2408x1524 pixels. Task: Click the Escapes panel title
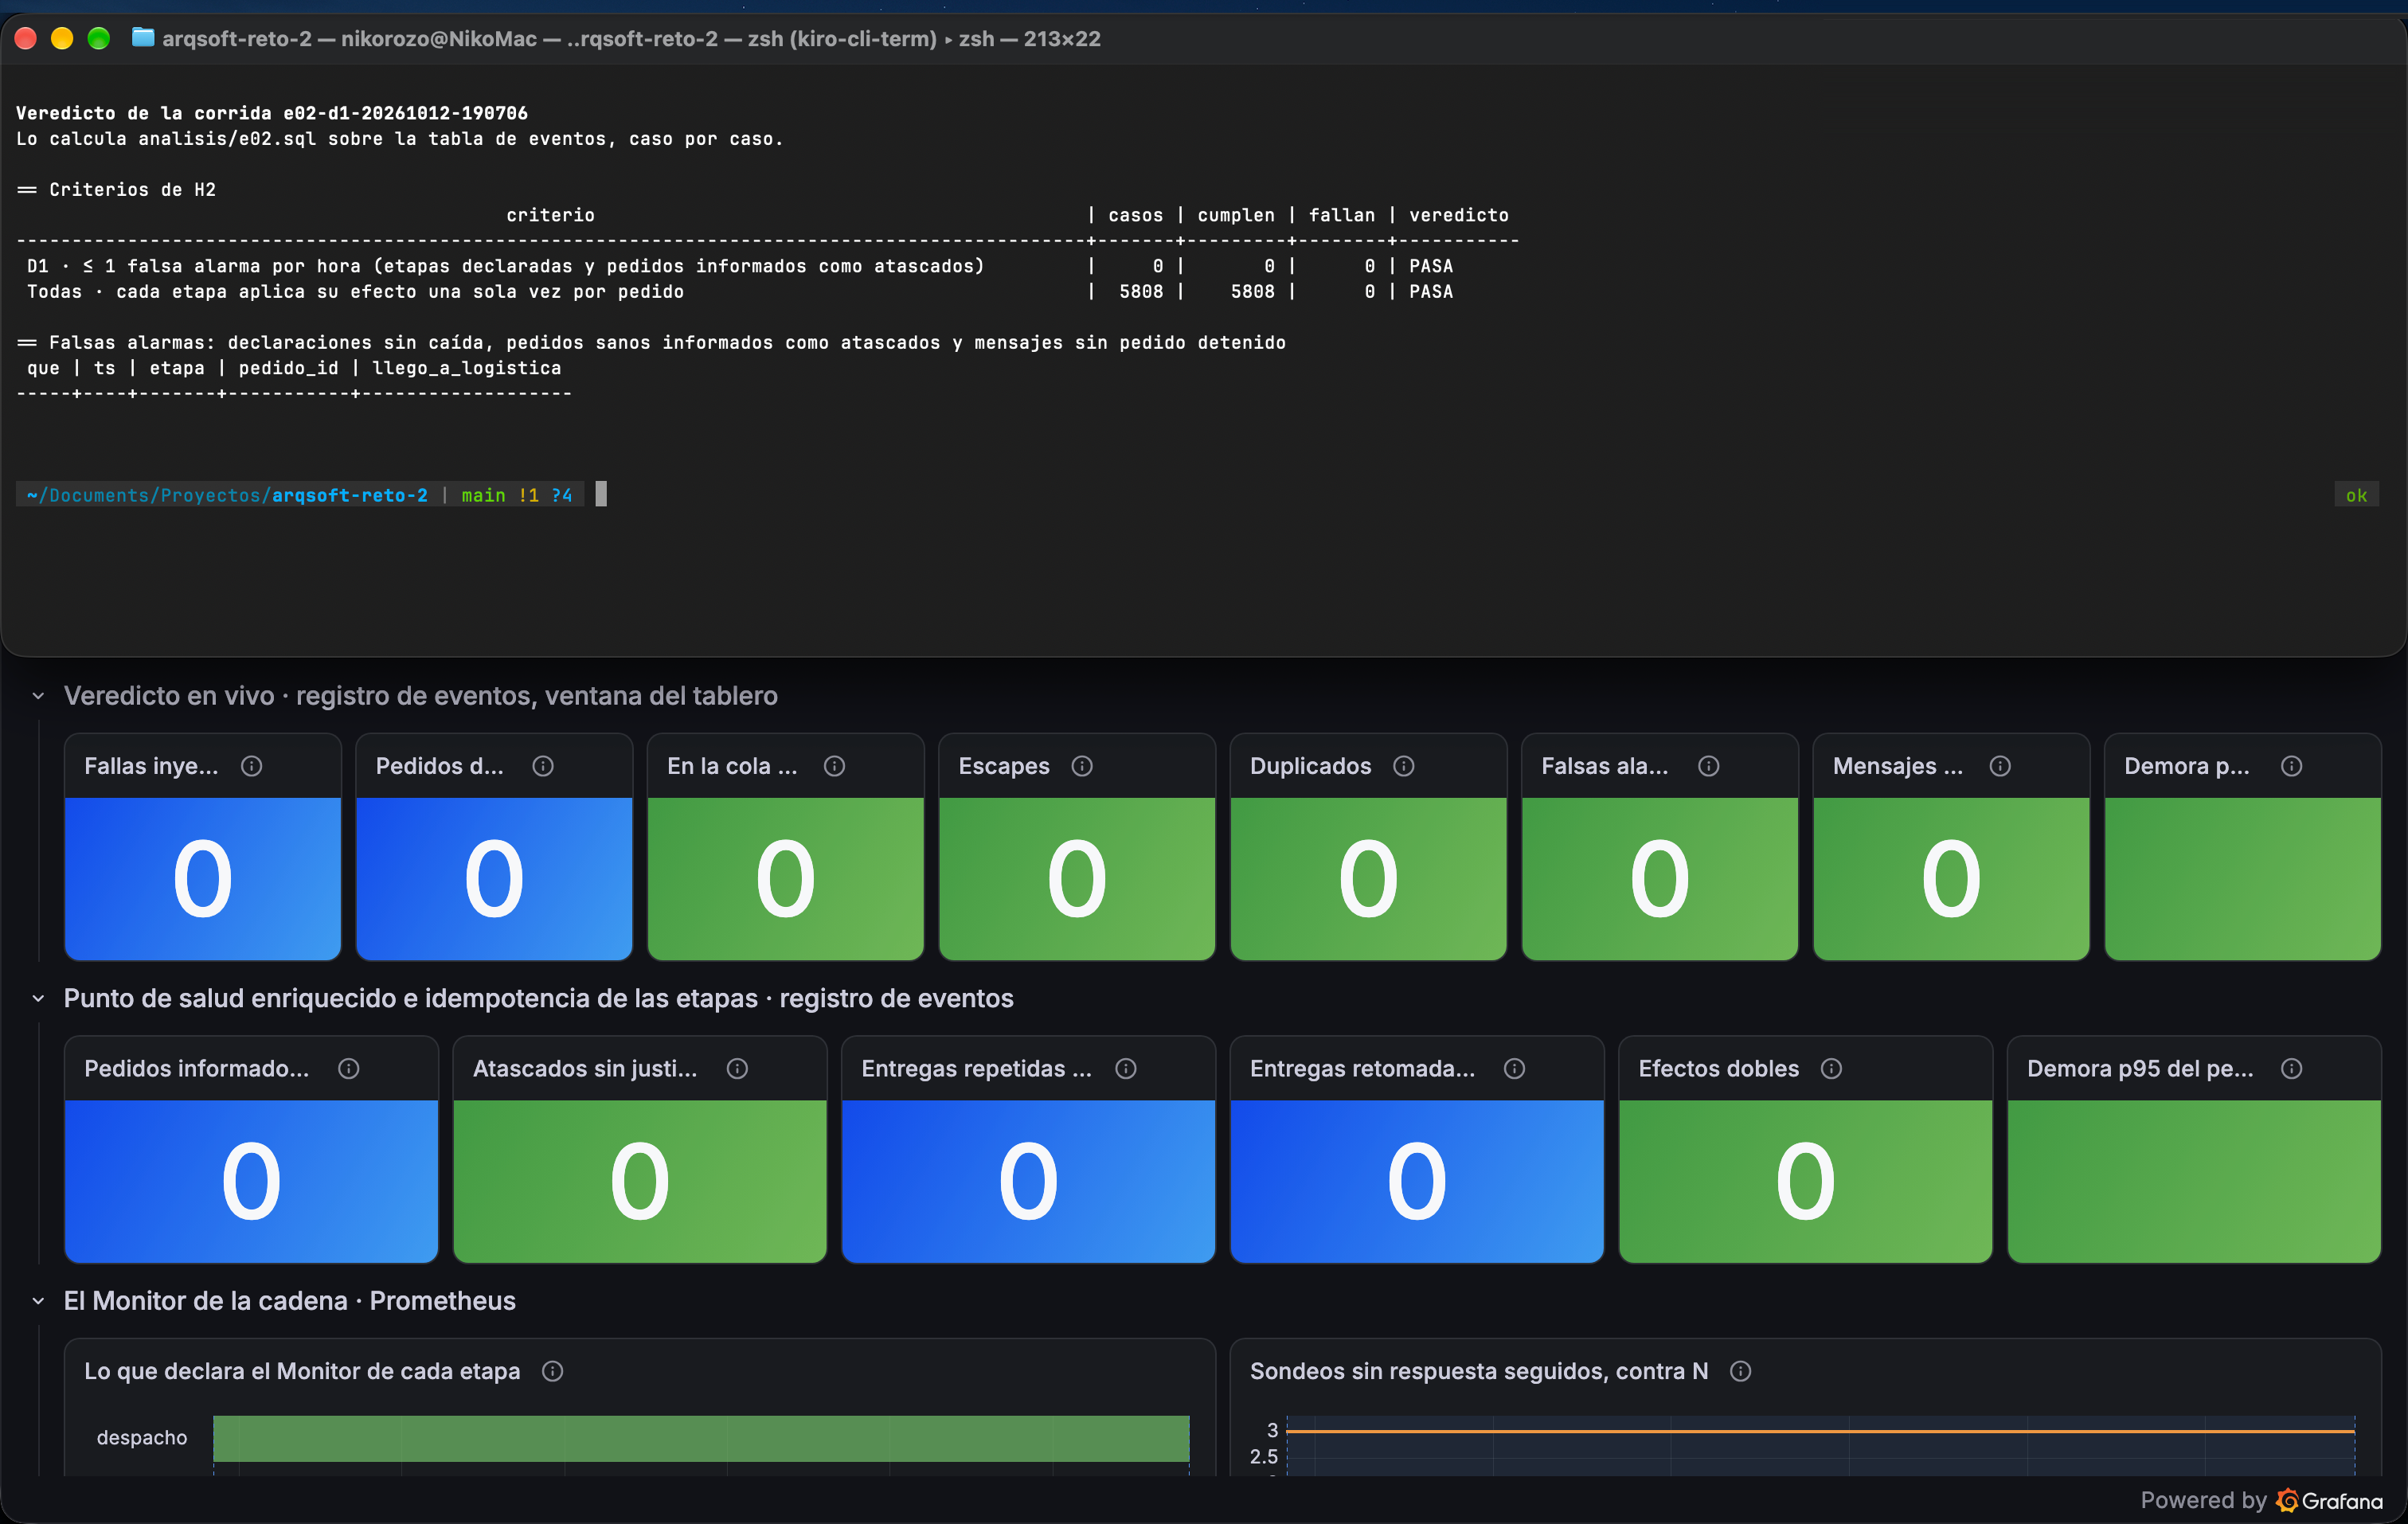[1004, 766]
